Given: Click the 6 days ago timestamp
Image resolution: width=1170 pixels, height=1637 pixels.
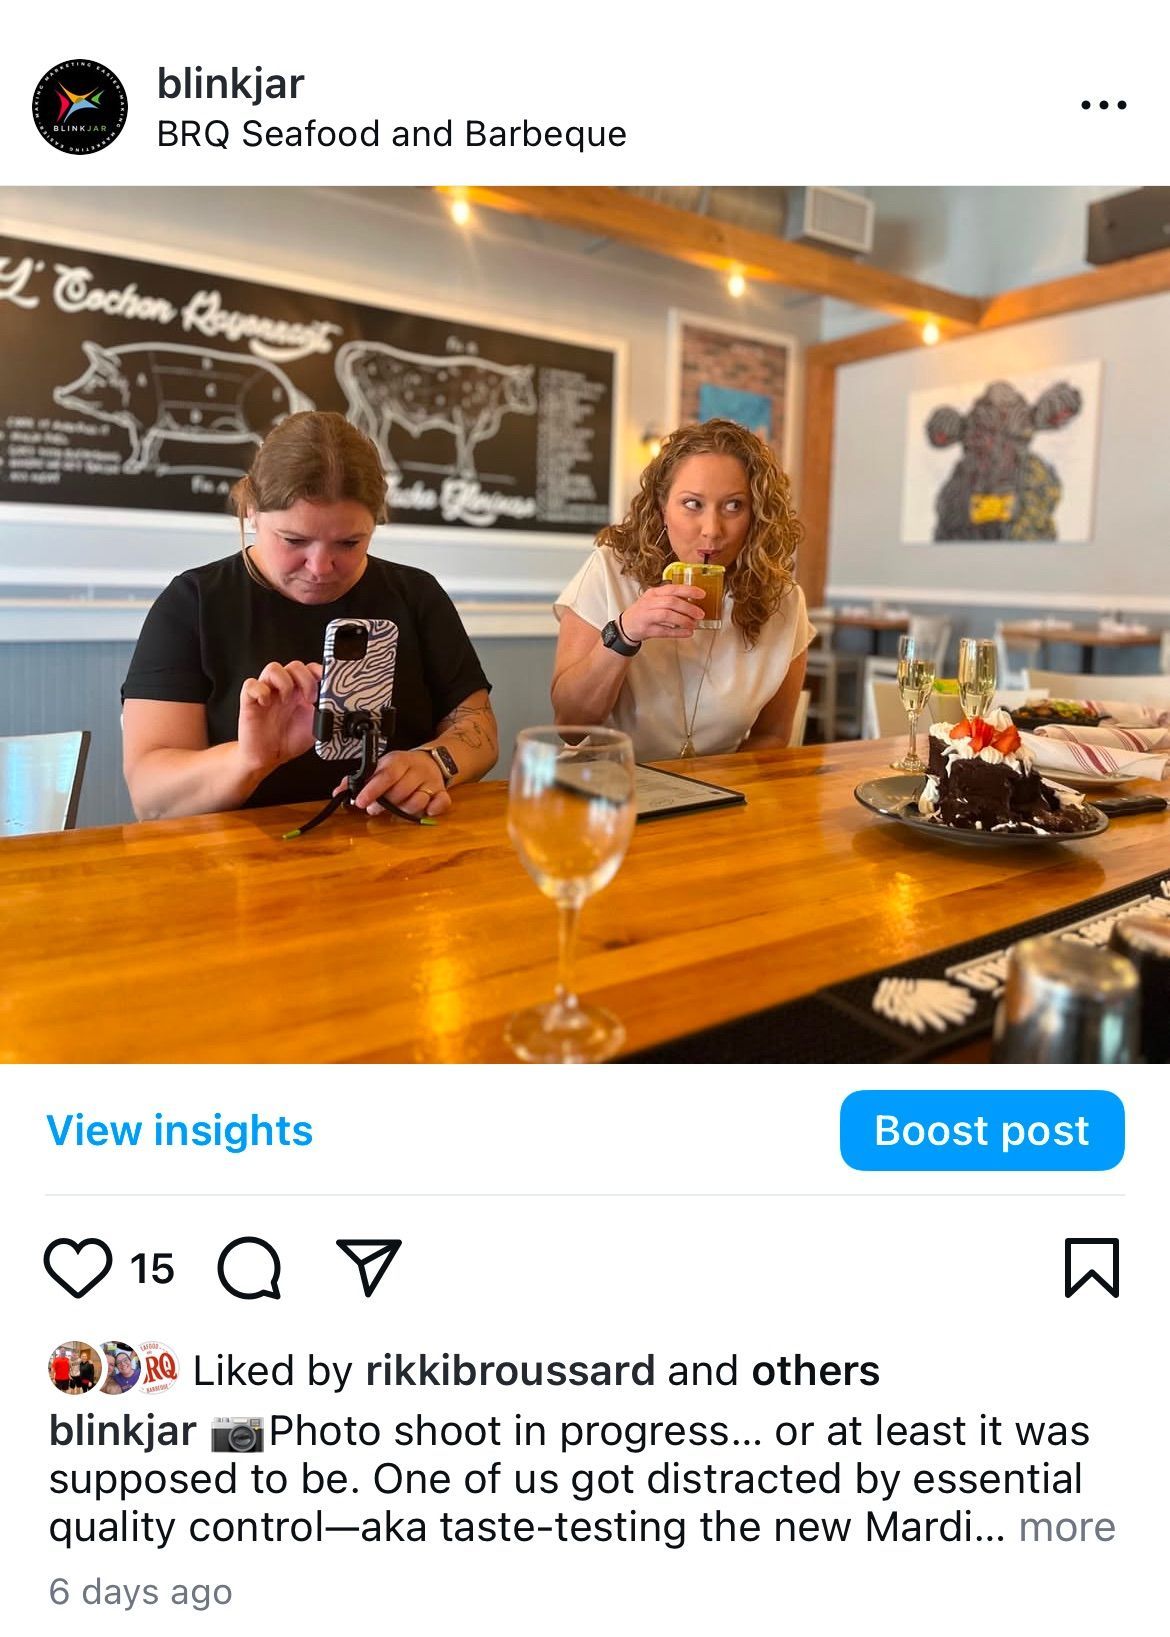Looking at the screenshot, I should pyautogui.click(x=140, y=1591).
